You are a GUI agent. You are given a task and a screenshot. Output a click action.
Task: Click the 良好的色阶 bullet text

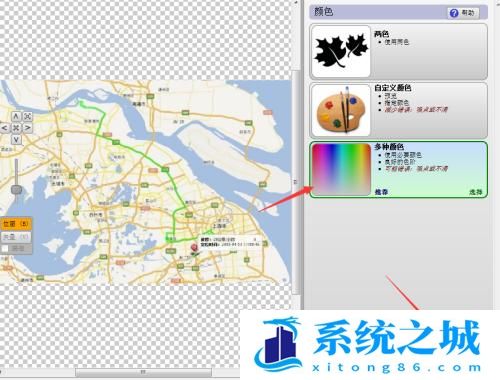tap(400, 162)
